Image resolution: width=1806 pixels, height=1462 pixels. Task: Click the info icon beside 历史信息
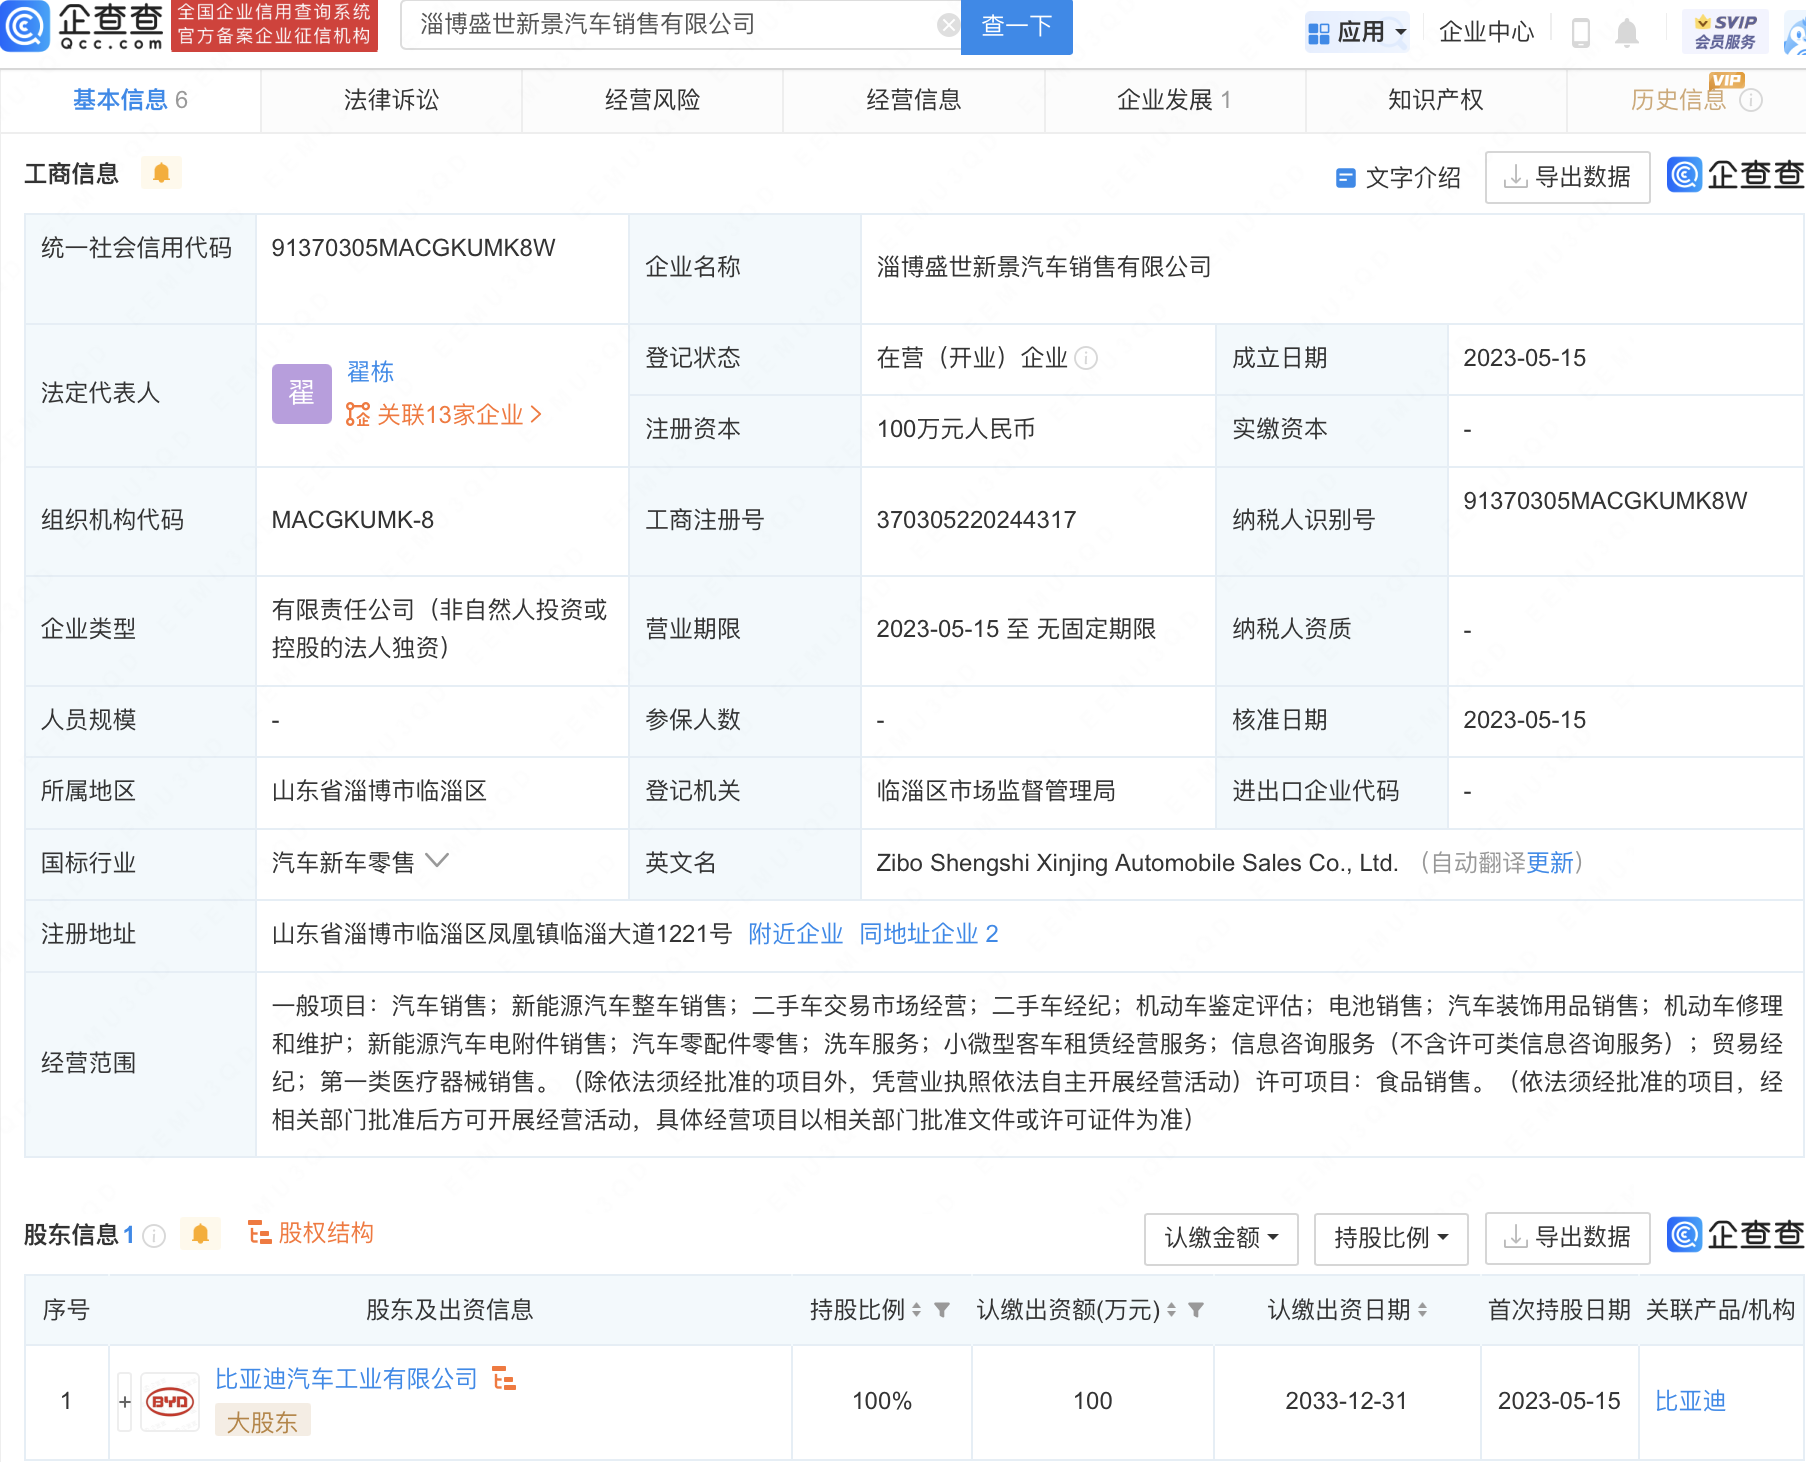[x=1751, y=100]
